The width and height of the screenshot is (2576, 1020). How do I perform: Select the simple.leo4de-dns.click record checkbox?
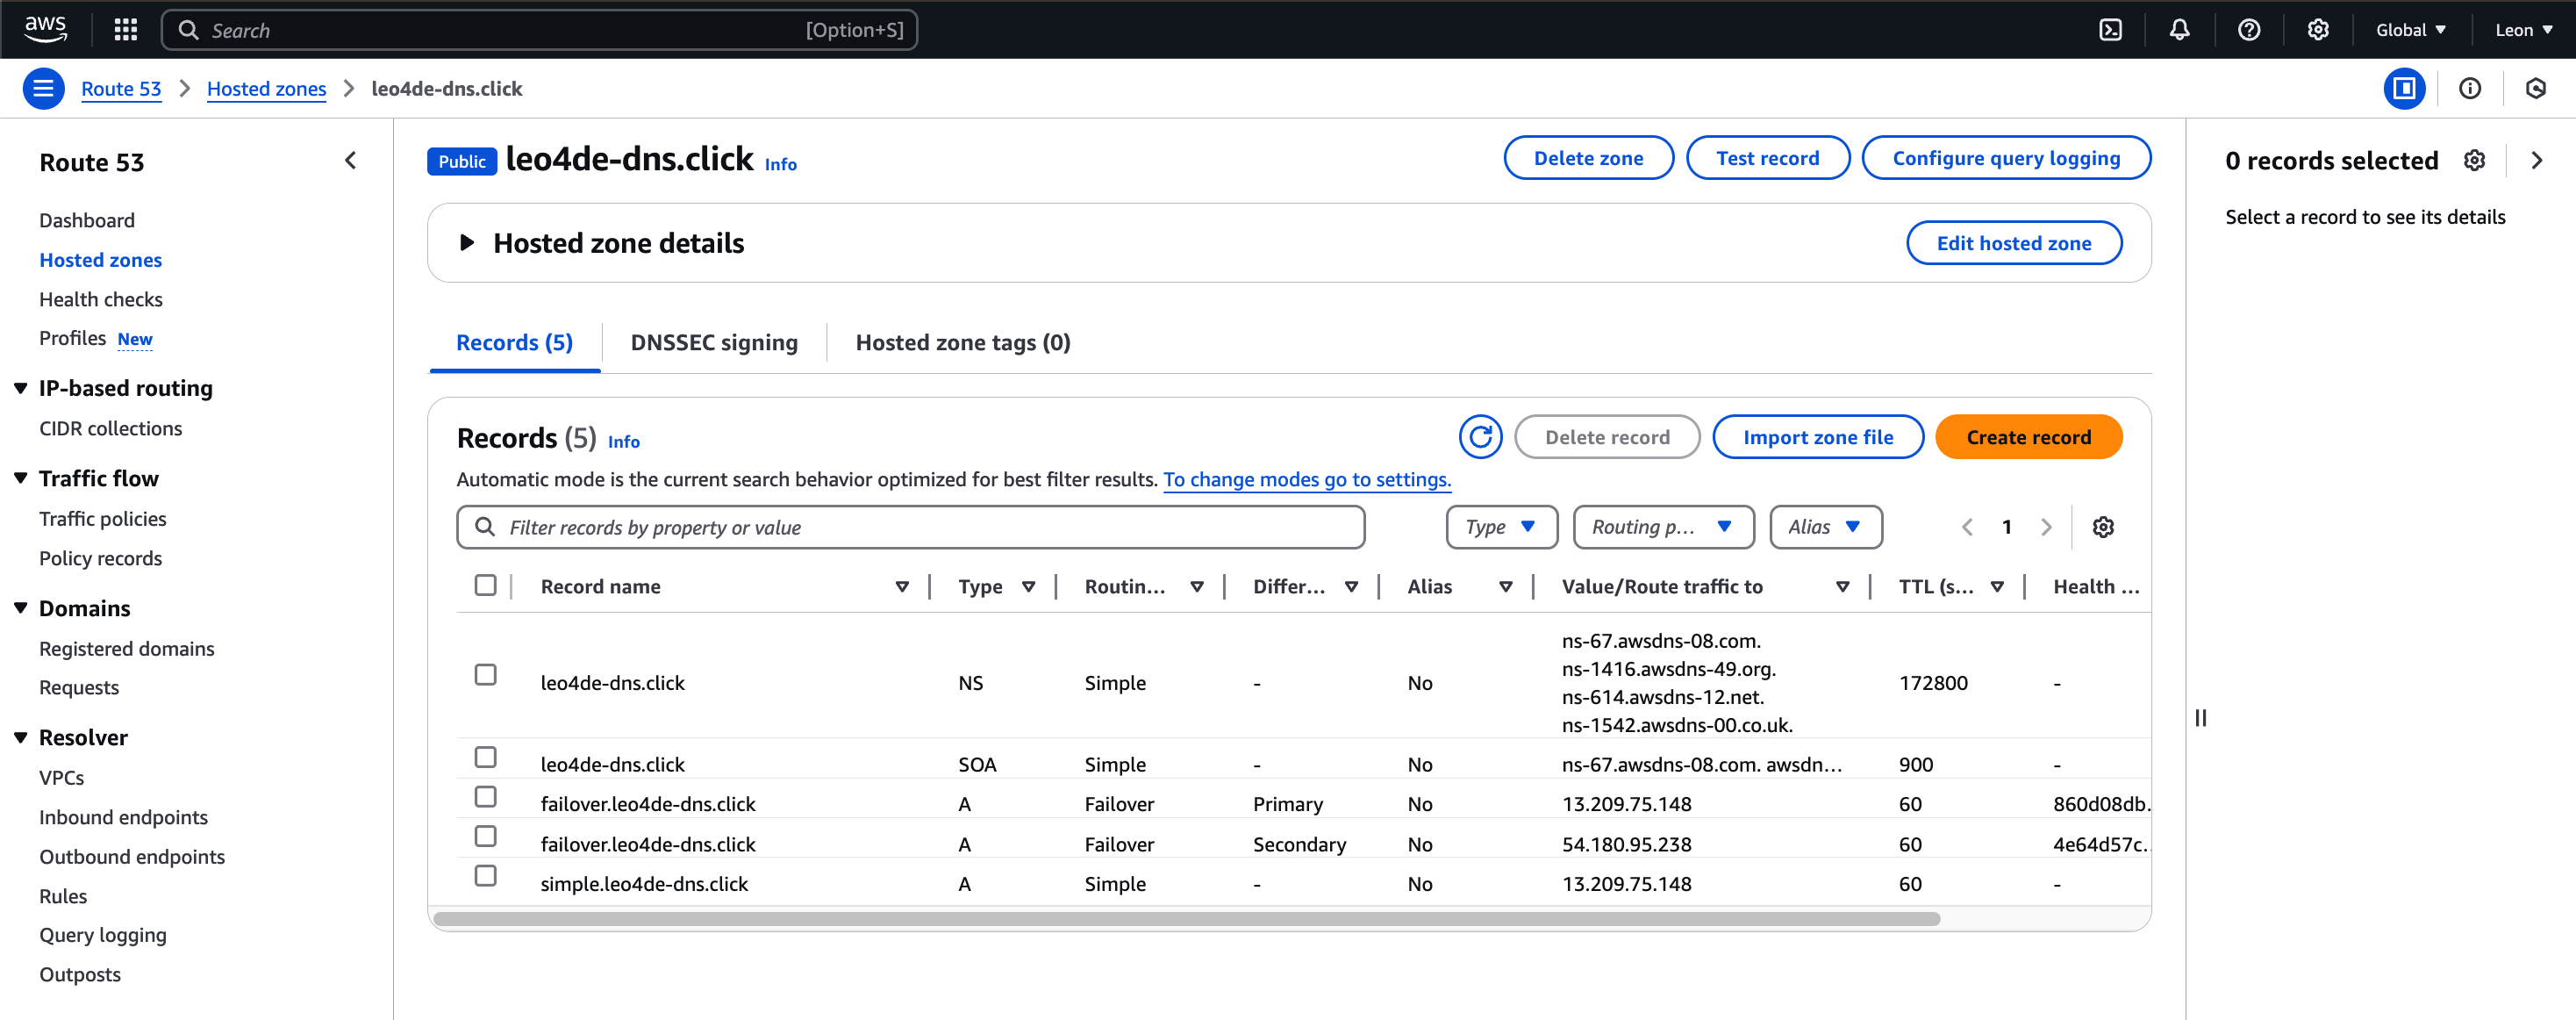click(x=485, y=876)
